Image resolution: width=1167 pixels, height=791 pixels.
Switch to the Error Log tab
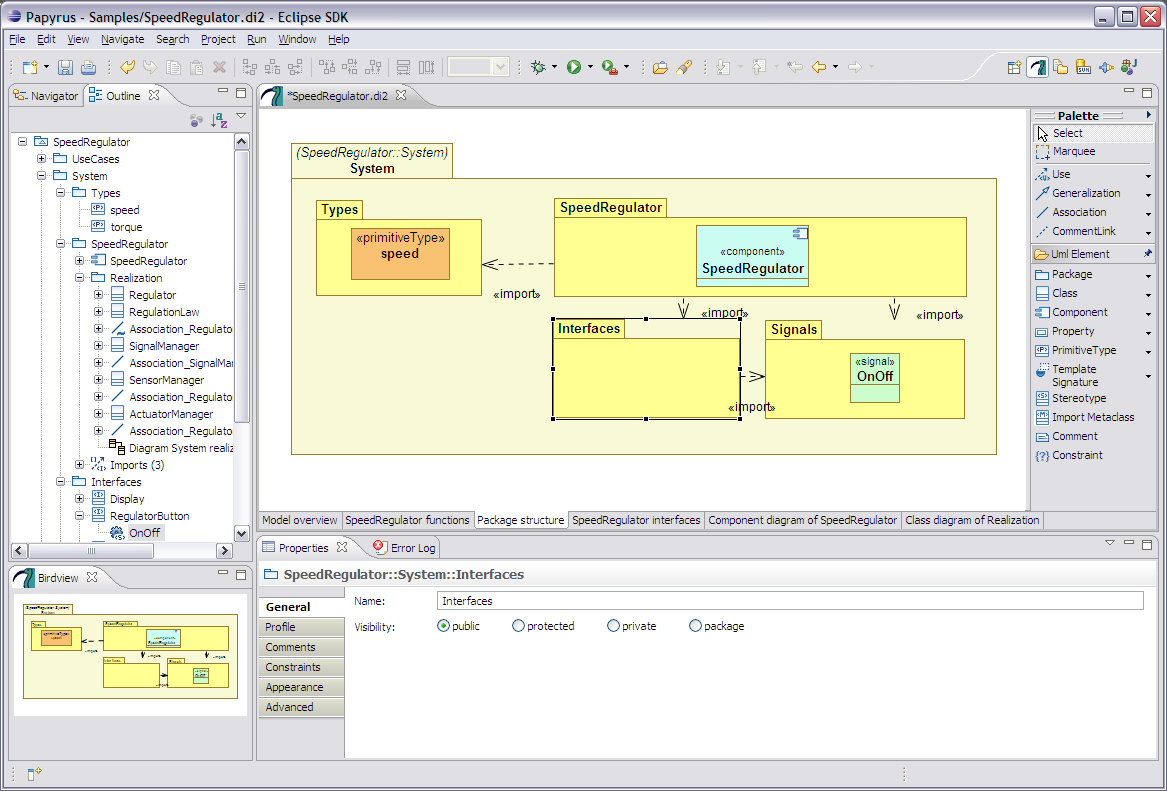tap(405, 548)
